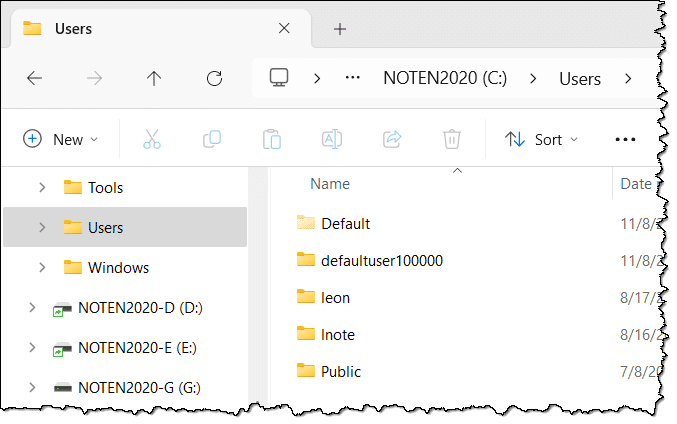Image resolution: width=677 pixels, height=424 pixels.
Task: Click the Delete trash can icon
Action: (x=452, y=139)
